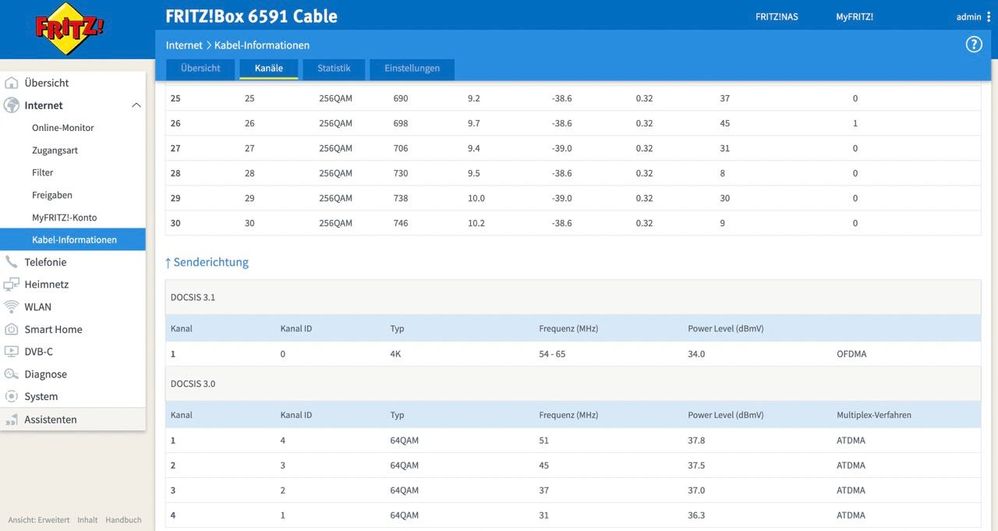Click the OFDMA cell
Screen dimensions: 998x531
coord(852,354)
